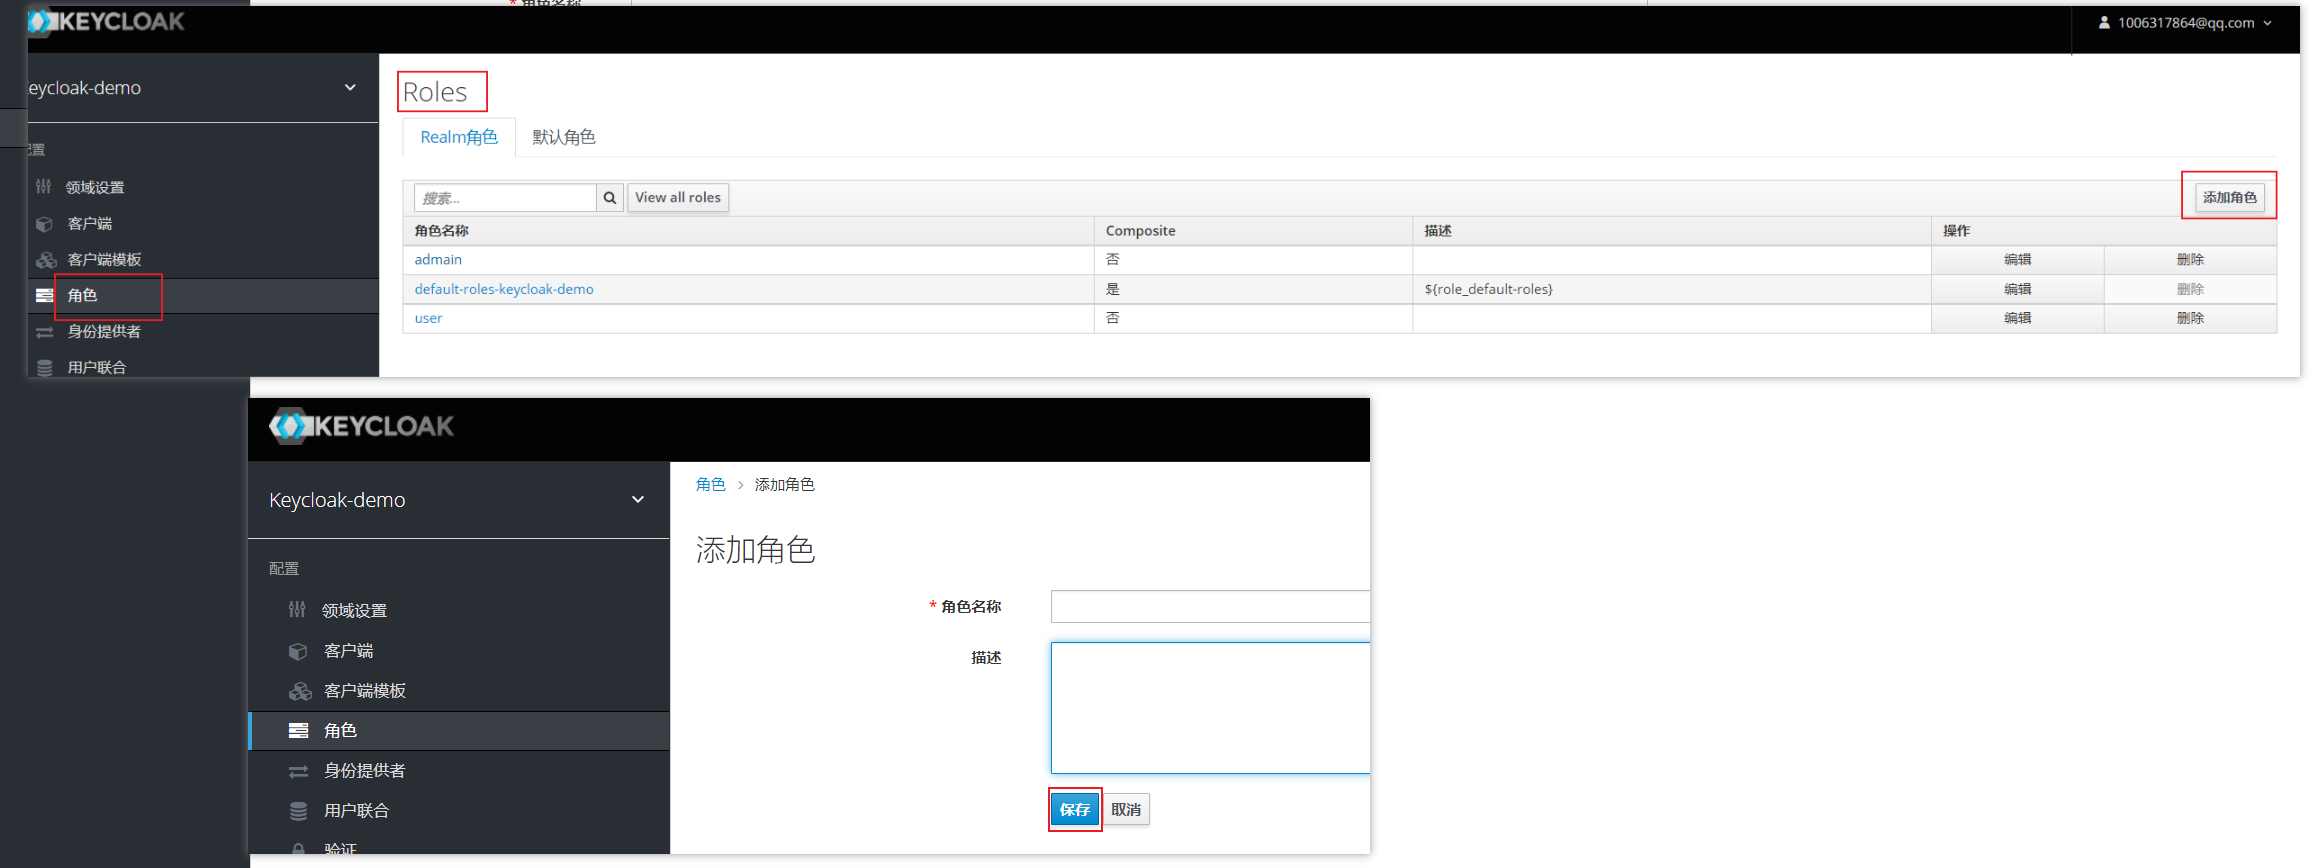The image size is (2317, 868).
Task: Expand the Keycloak-demo realm selector on 添加角色 page
Action: (x=637, y=500)
